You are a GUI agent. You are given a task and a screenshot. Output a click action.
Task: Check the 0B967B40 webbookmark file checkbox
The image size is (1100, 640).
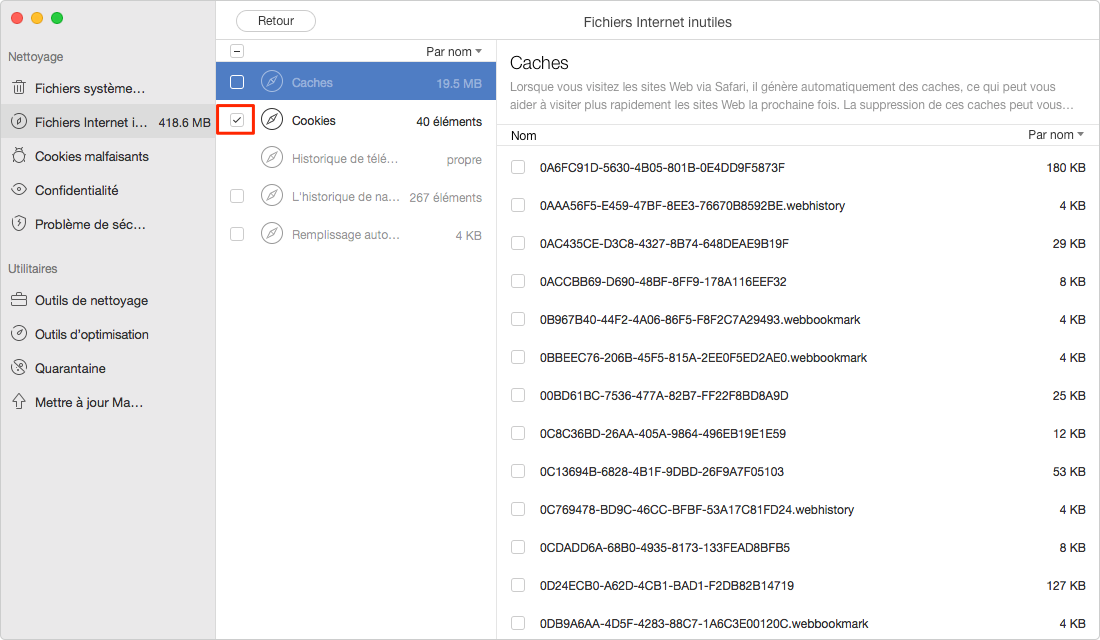(518, 319)
